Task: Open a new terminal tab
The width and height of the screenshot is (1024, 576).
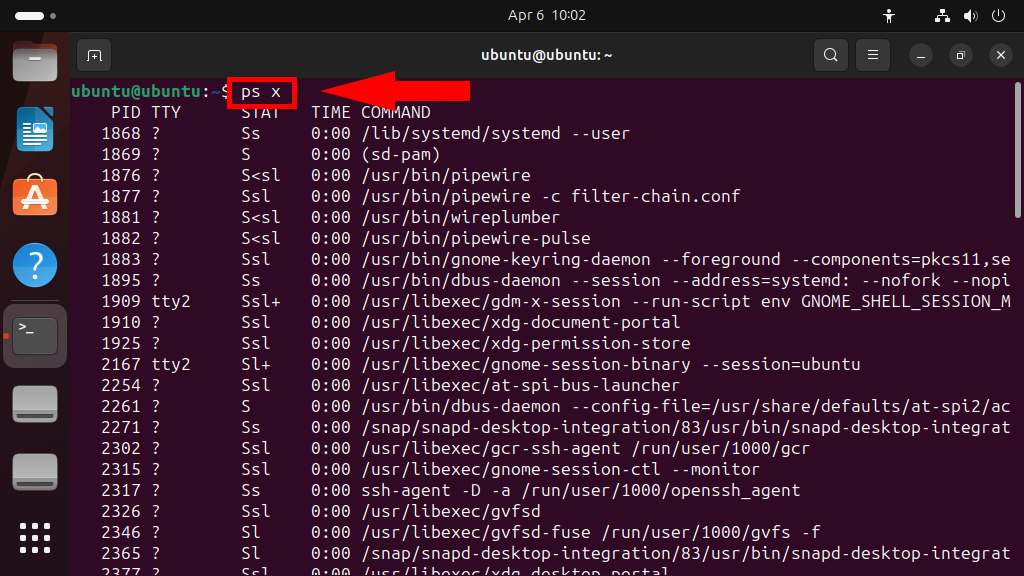Action: (x=94, y=55)
